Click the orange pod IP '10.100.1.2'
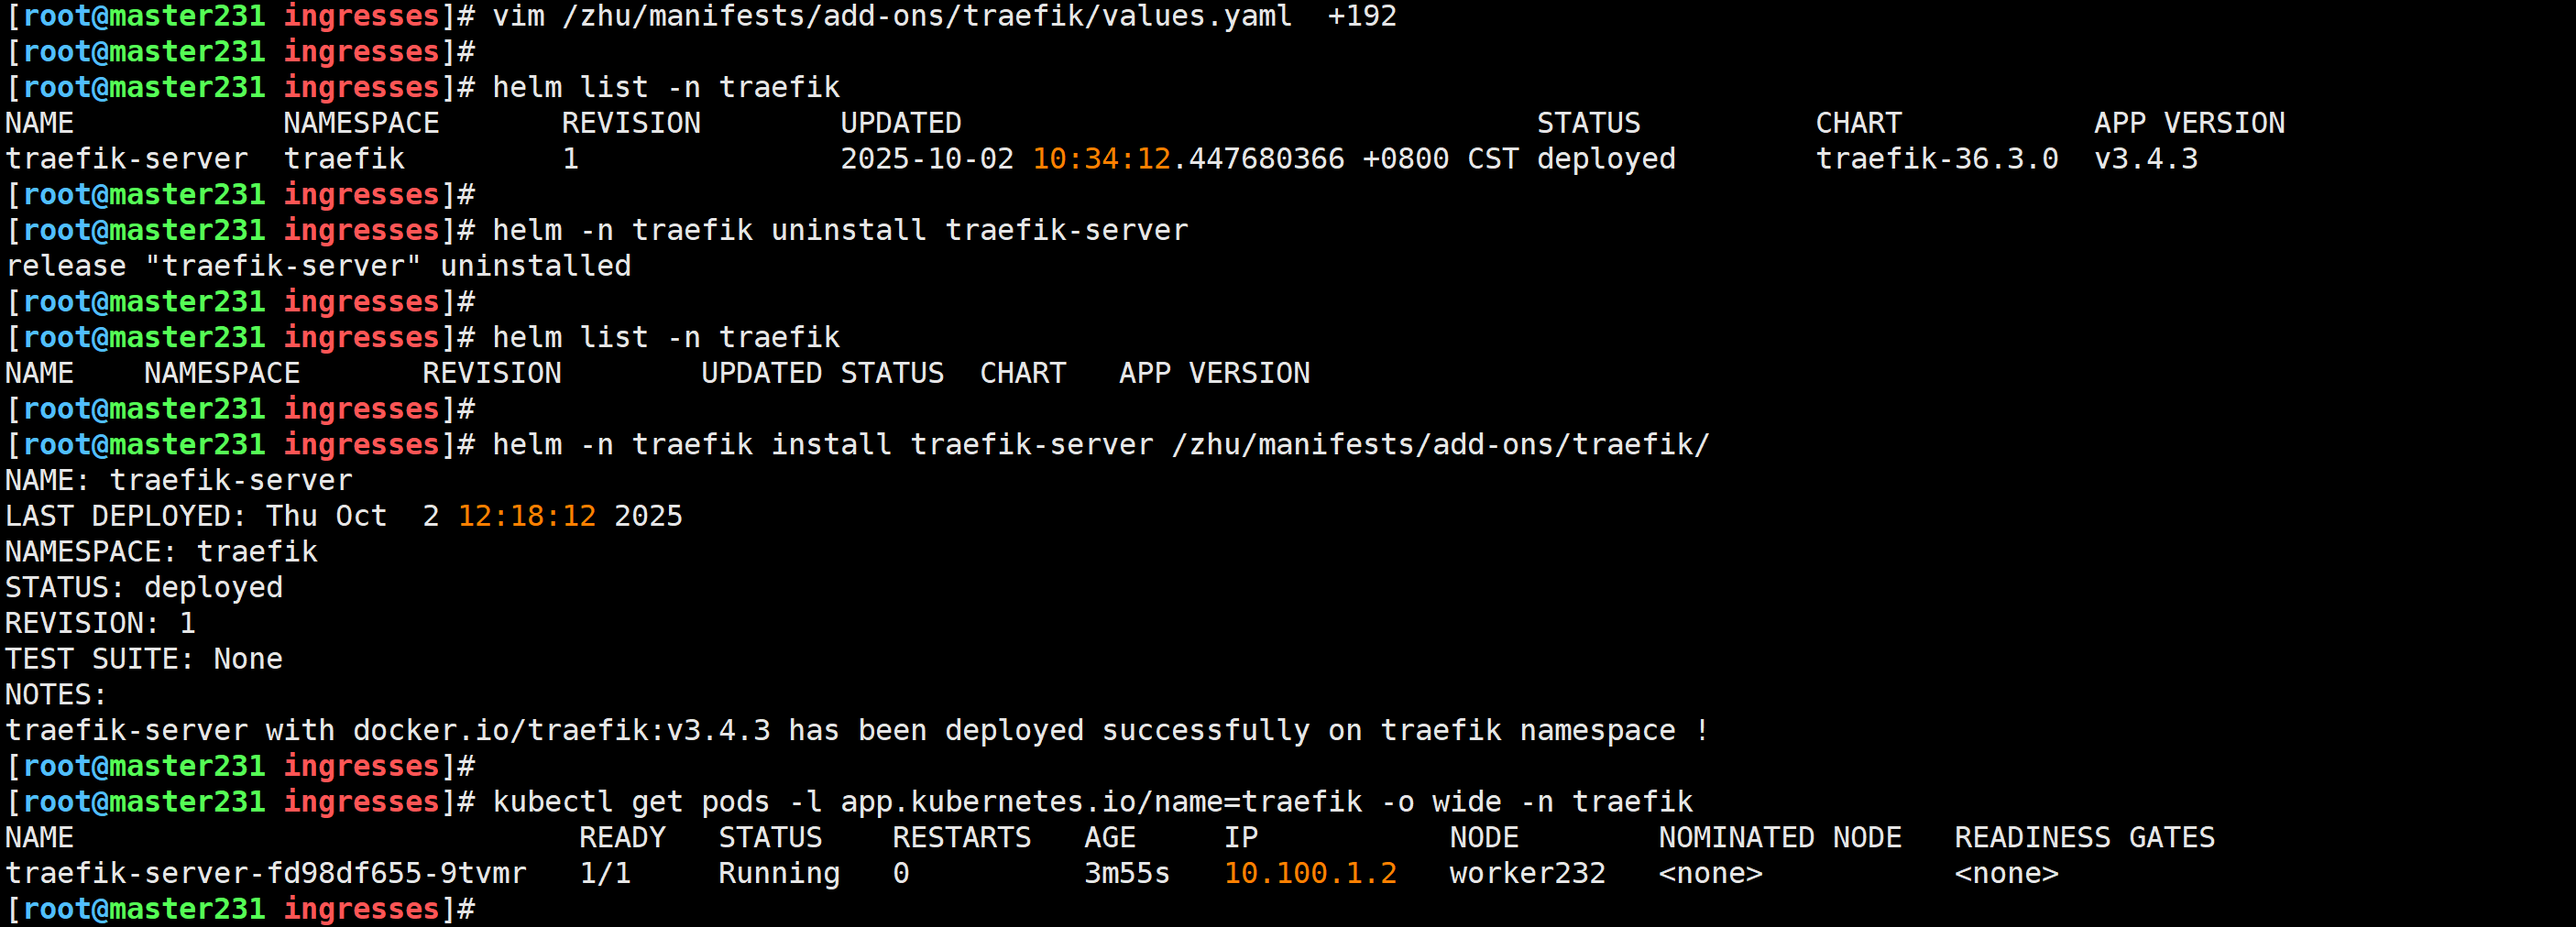The height and width of the screenshot is (927, 2576). click(1310, 874)
